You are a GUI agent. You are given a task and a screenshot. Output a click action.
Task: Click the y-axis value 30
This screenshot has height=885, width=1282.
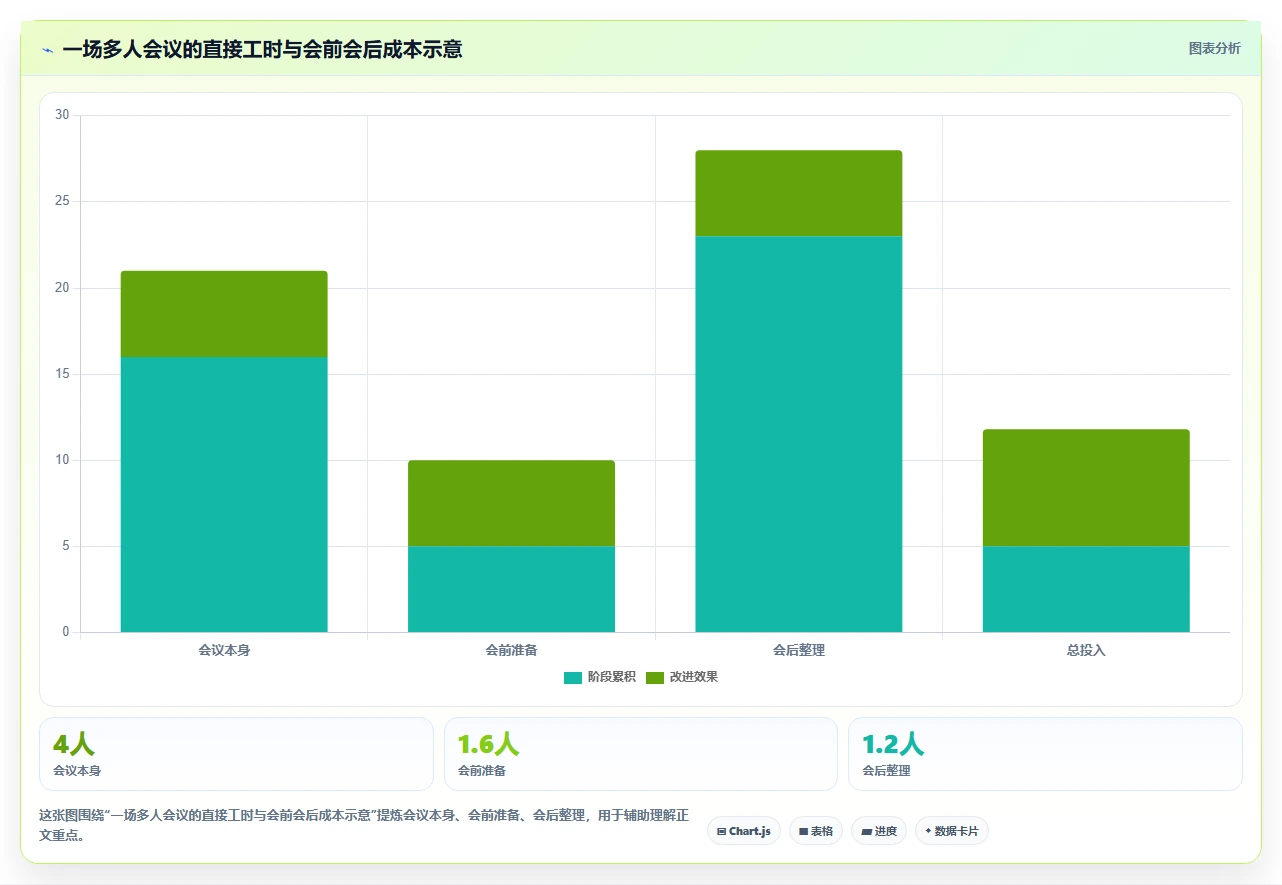tap(62, 115)
